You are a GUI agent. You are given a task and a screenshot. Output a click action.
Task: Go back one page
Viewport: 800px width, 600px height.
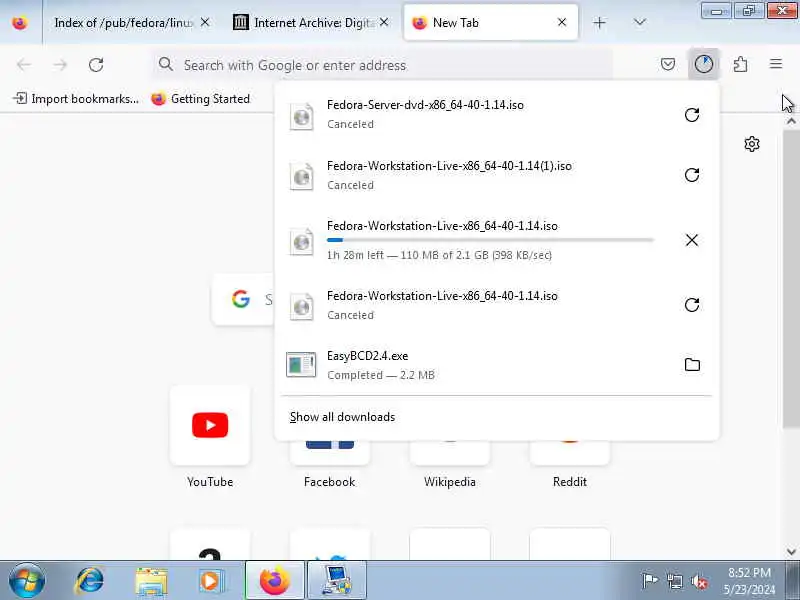point(24,65)
